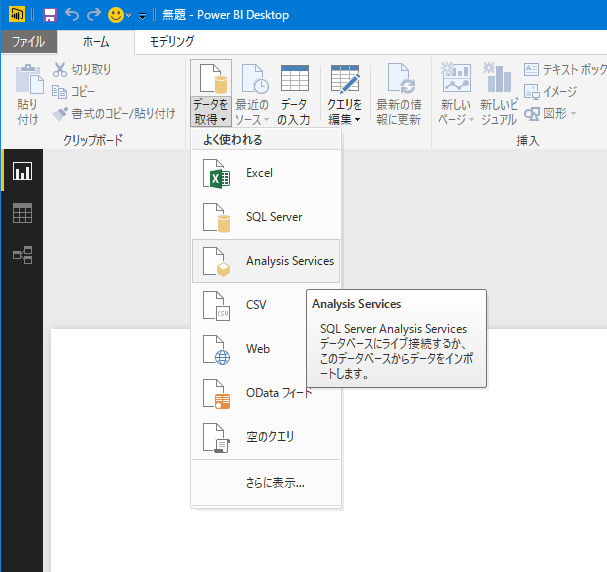Expand the データを取得 dropdown arrow
Screen dimensions: 607x572
pyautogui.click(x=210, y=119)
